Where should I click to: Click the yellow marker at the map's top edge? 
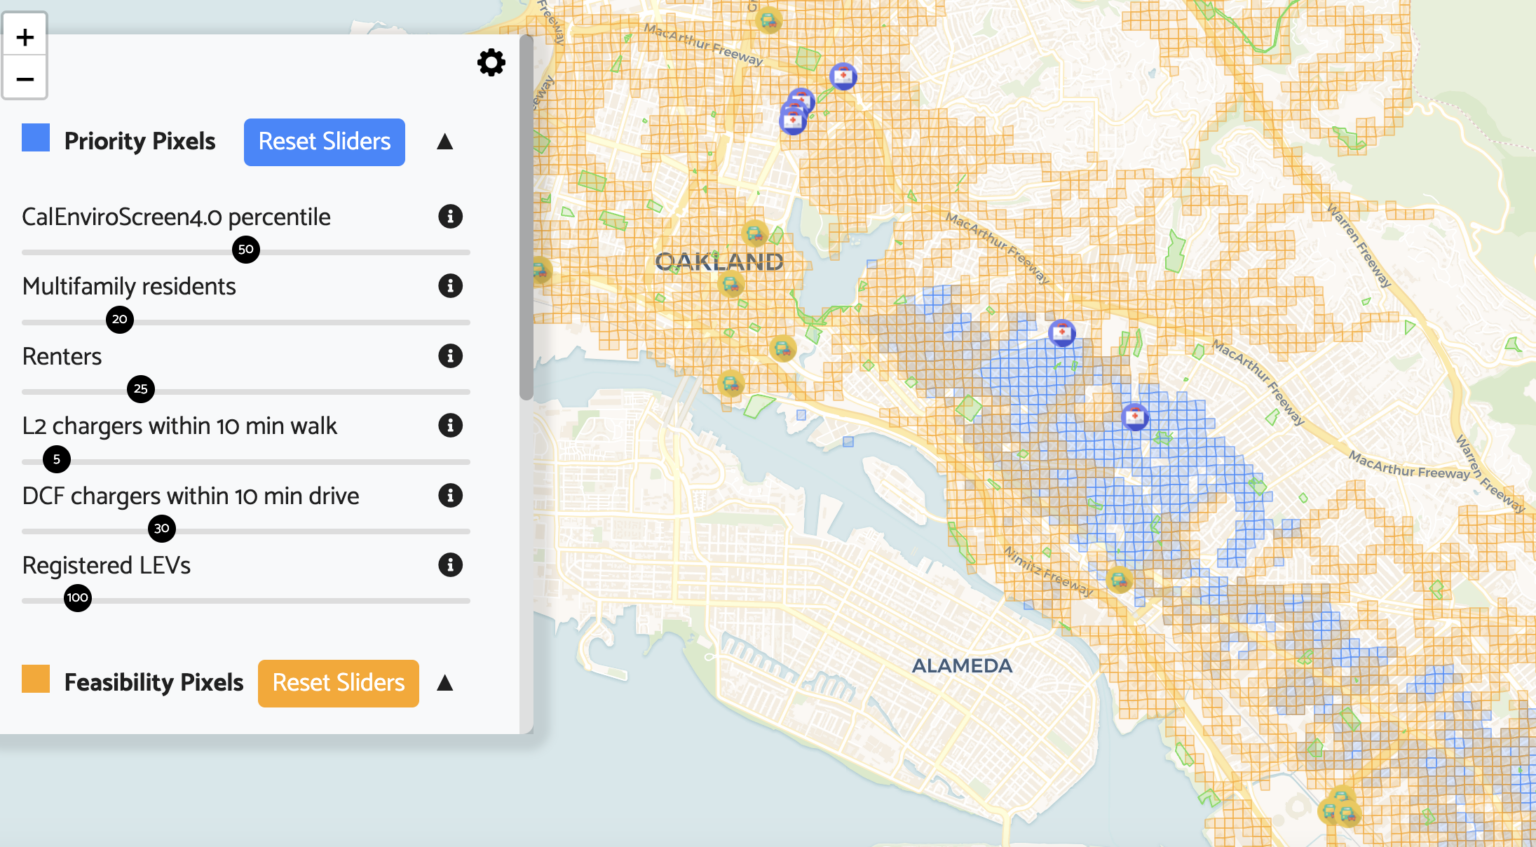coord(768,20)
